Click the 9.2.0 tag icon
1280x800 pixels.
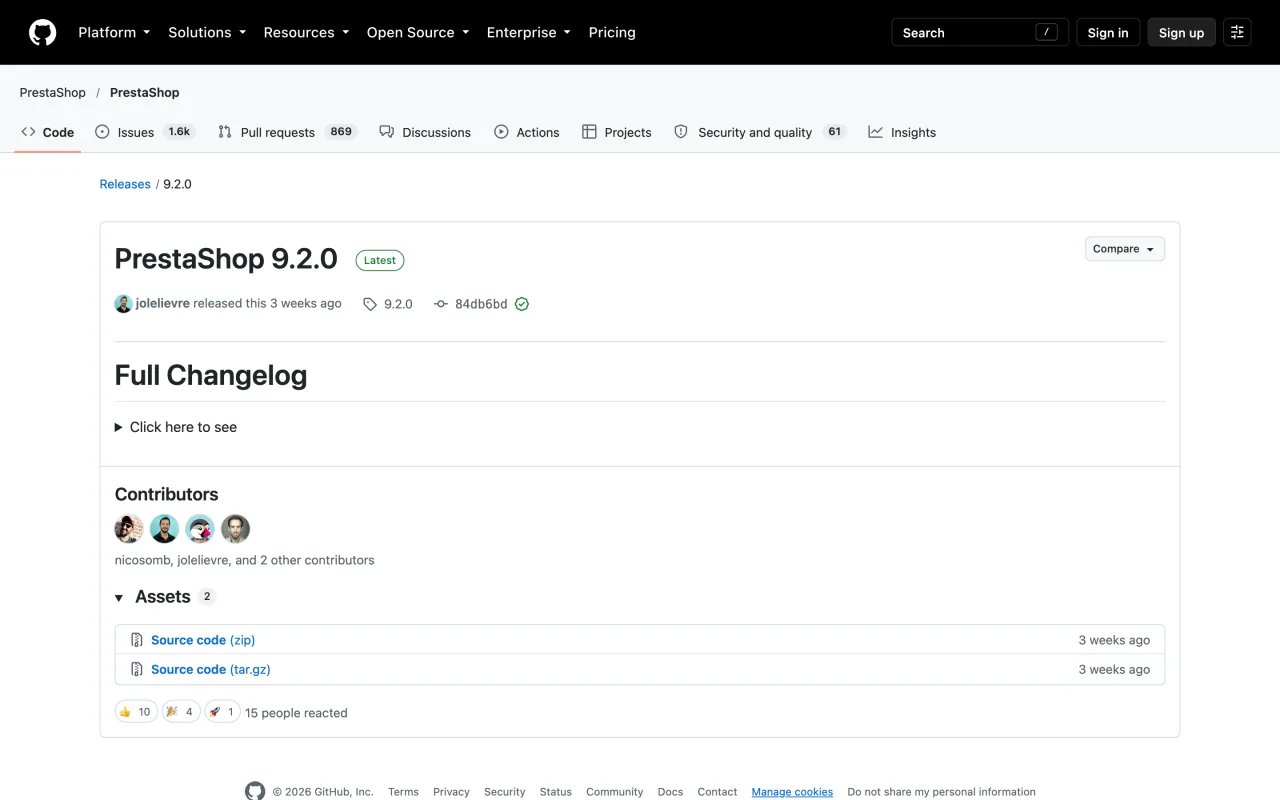(x=370, y=304)
